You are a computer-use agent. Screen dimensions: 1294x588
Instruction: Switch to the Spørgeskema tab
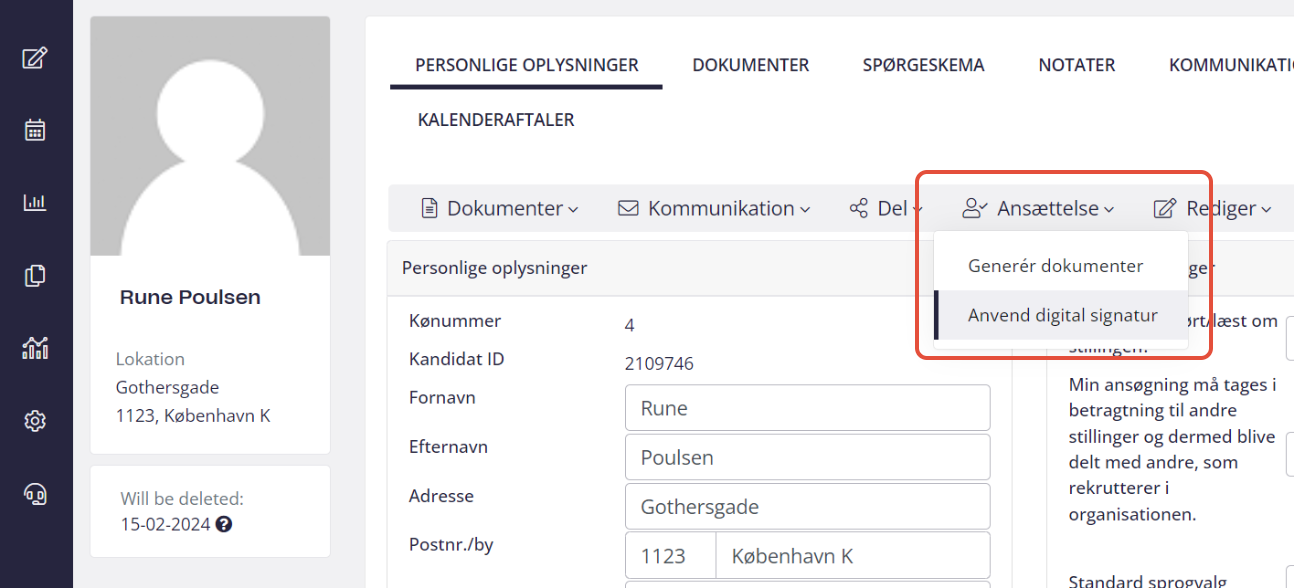point(923,65)
